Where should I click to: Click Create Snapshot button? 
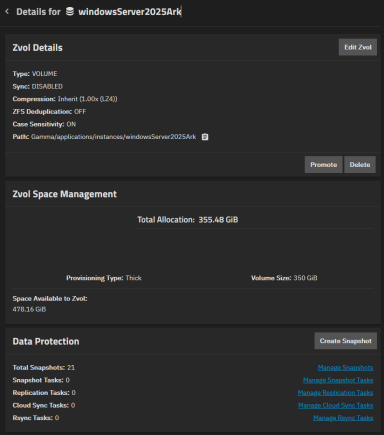click(x=345, y=341)
